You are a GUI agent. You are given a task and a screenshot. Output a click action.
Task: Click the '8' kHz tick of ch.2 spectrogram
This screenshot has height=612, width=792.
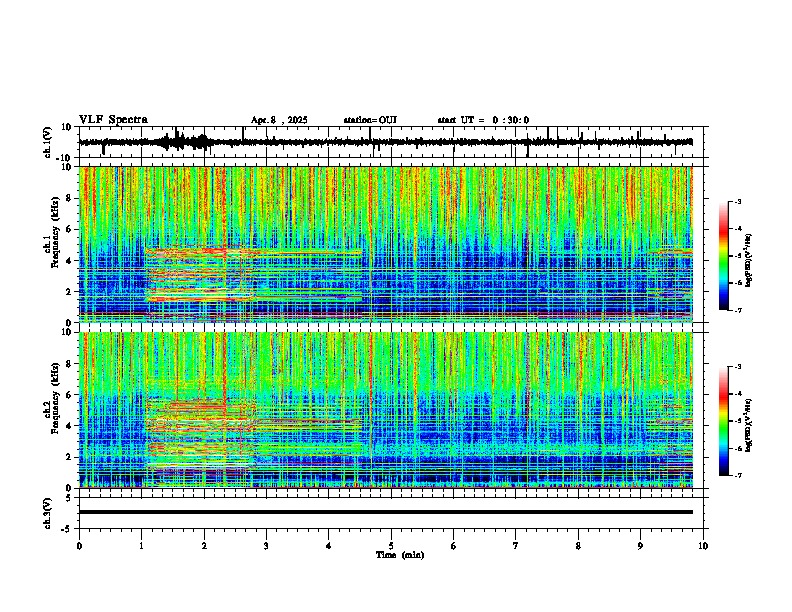70,364
